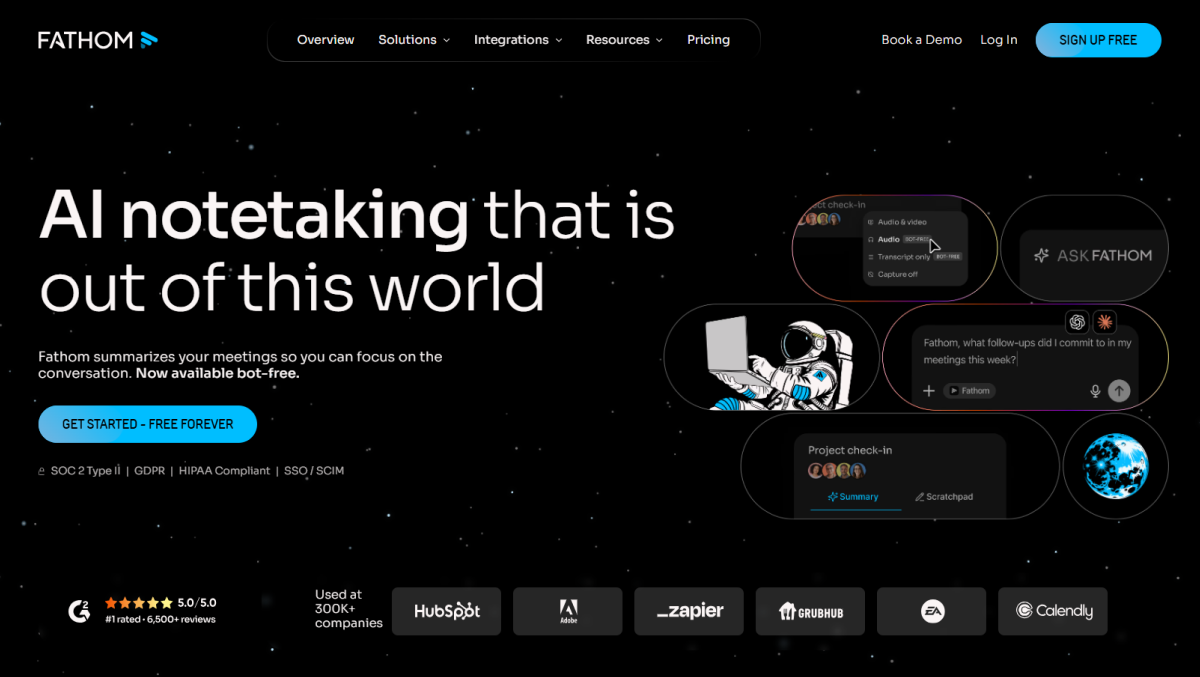Click the blue moon illustration
The image size is (1200, 677).
[1116, 467]
